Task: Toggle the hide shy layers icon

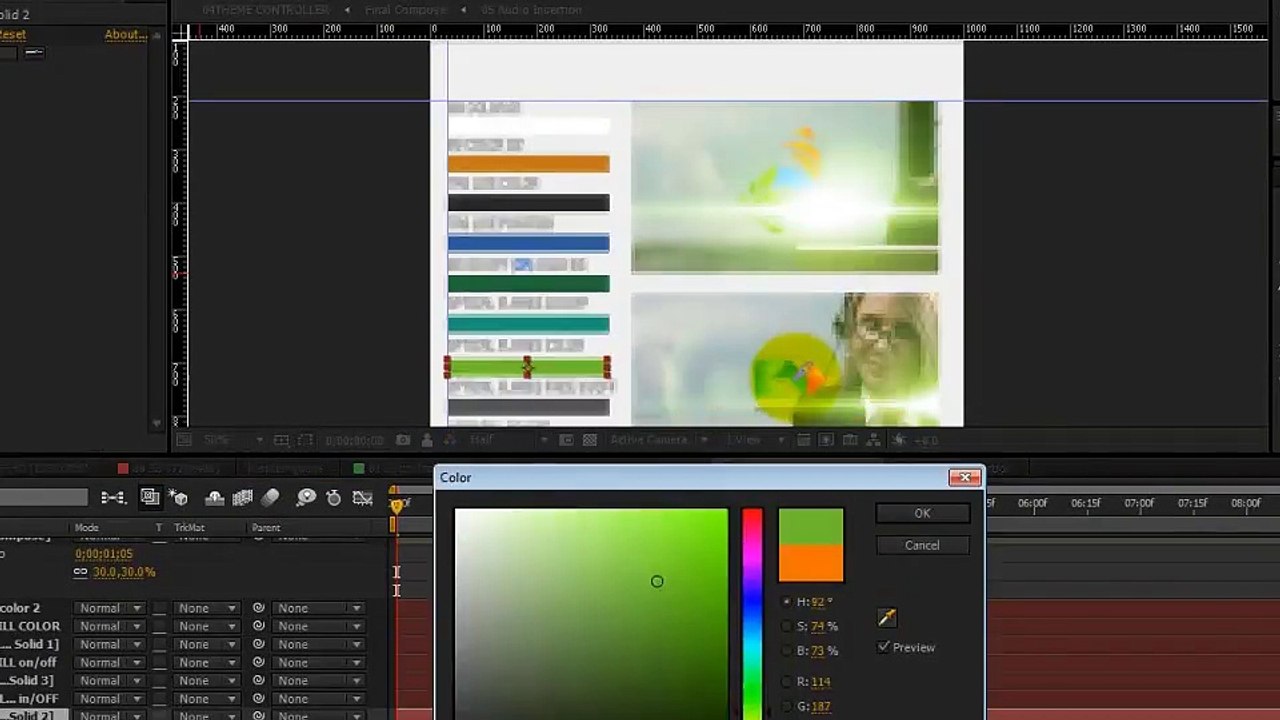Action: tap(214, 497)
